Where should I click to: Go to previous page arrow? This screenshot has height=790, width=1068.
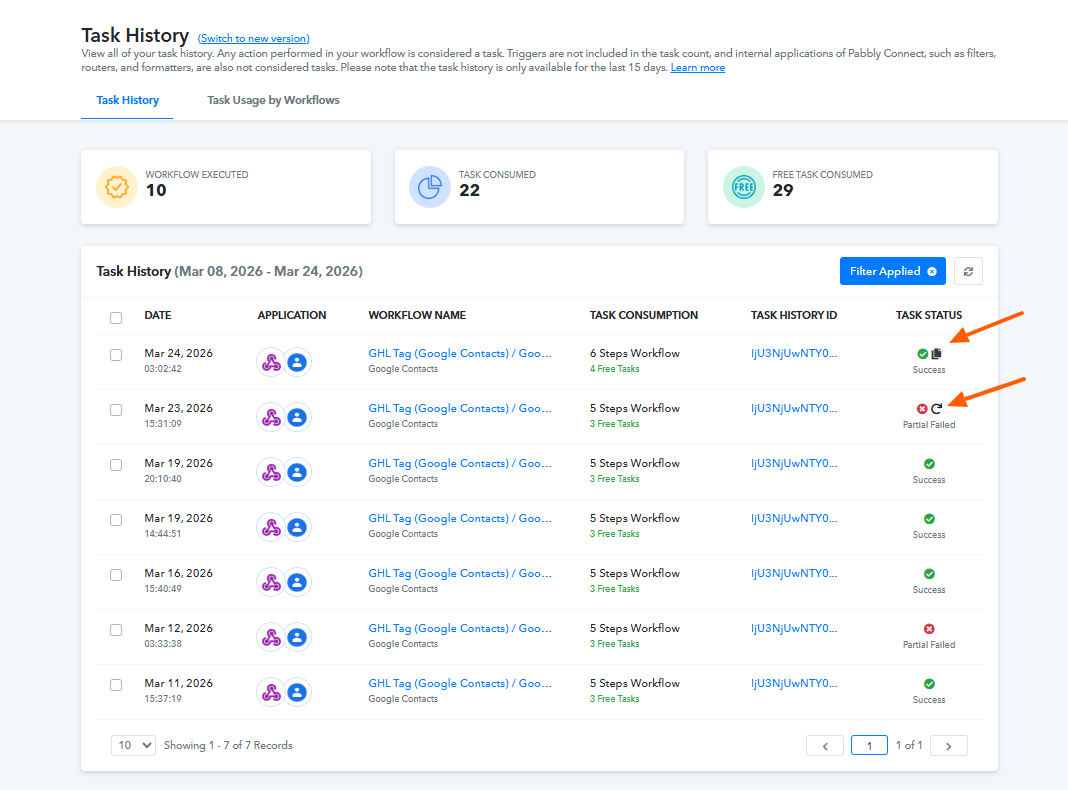pos(825,746)
